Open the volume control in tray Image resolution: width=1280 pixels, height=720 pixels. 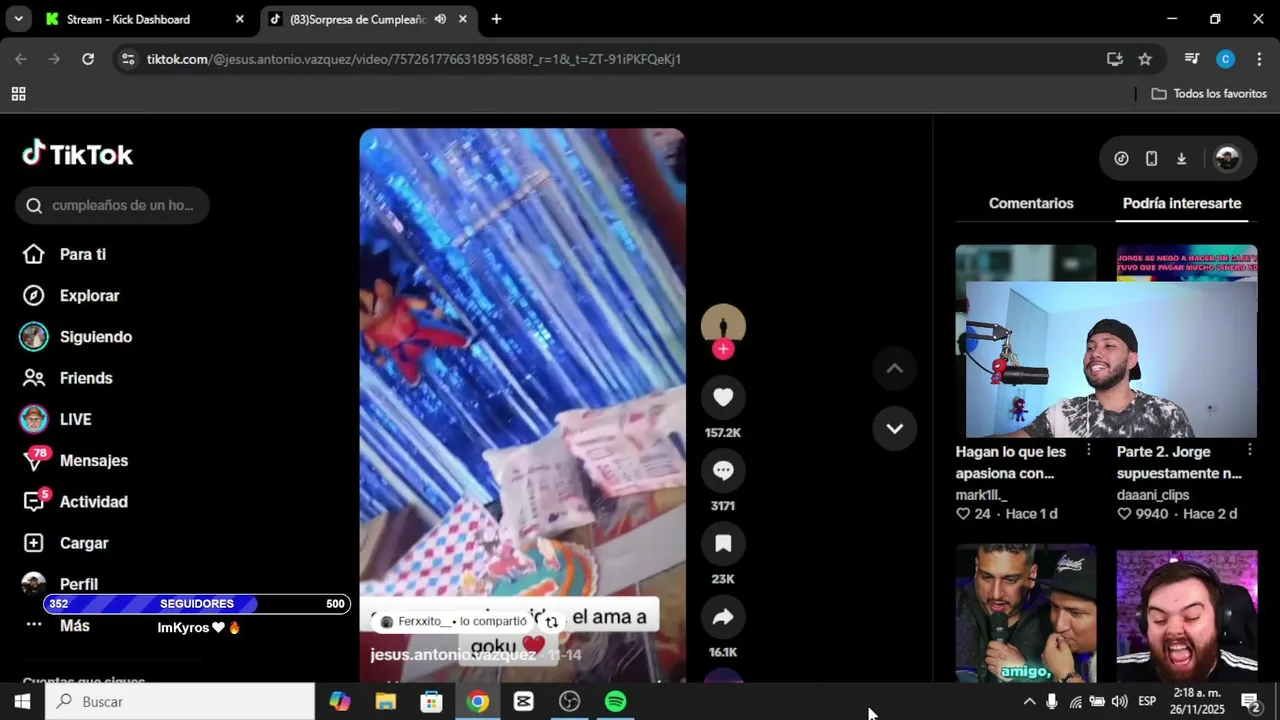click(x=1119, y=701)
